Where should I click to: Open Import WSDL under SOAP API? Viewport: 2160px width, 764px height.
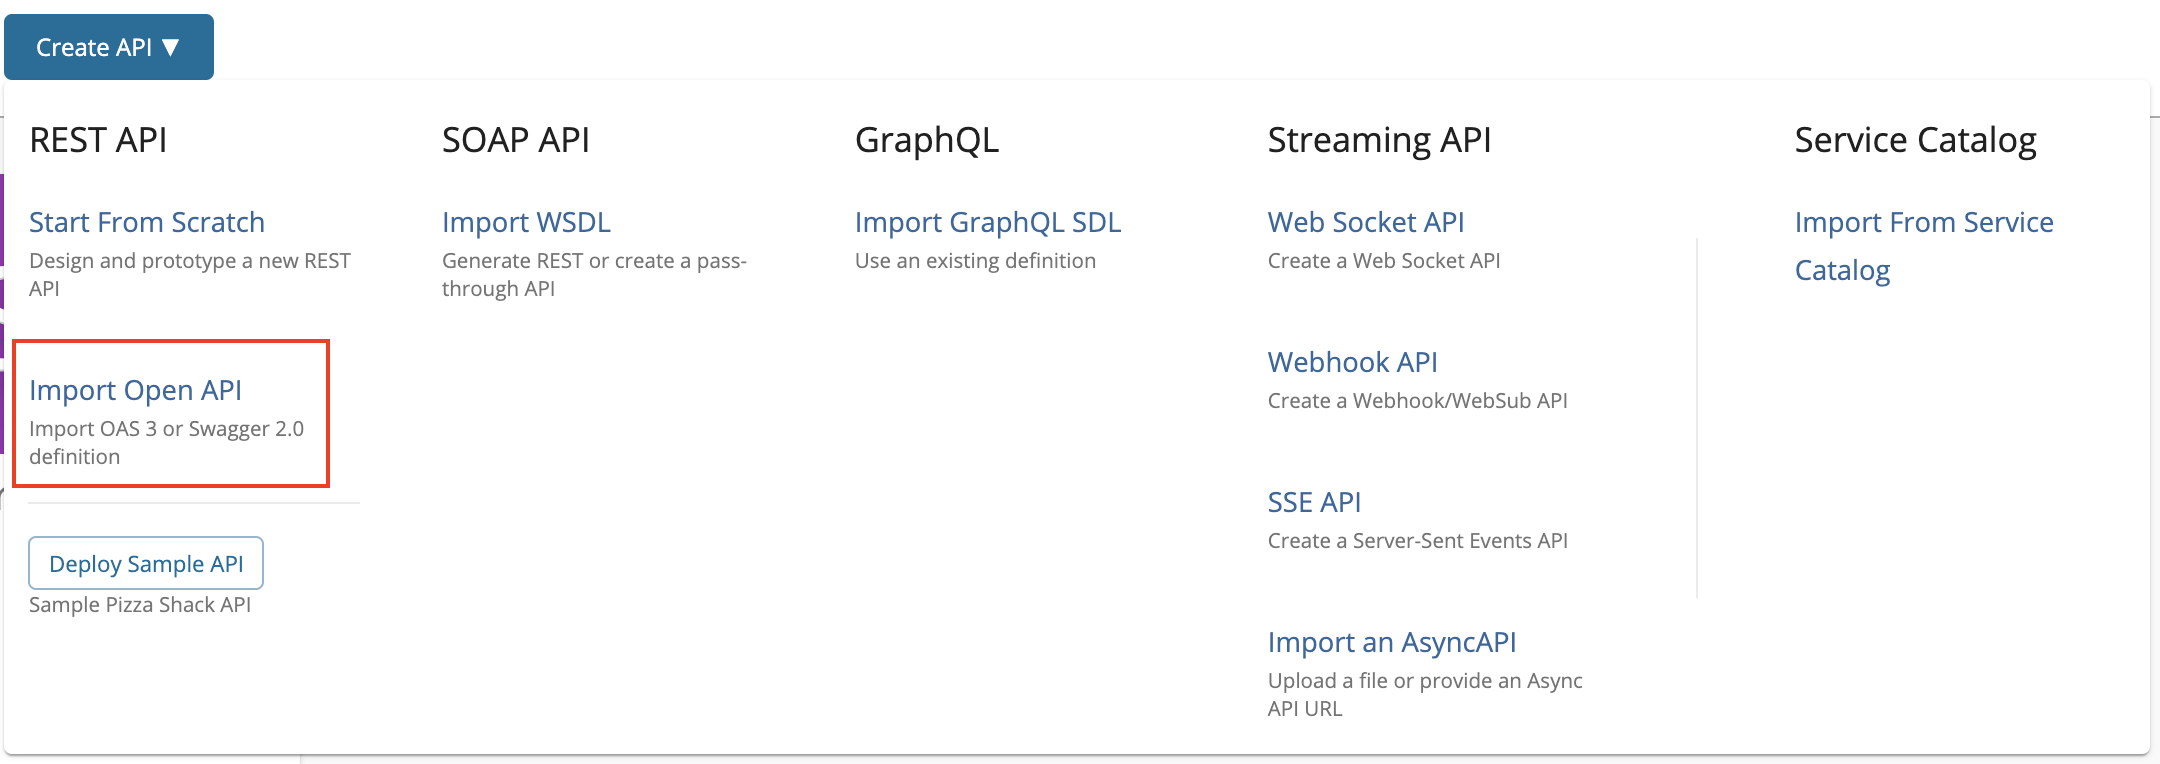pos(526,222)
